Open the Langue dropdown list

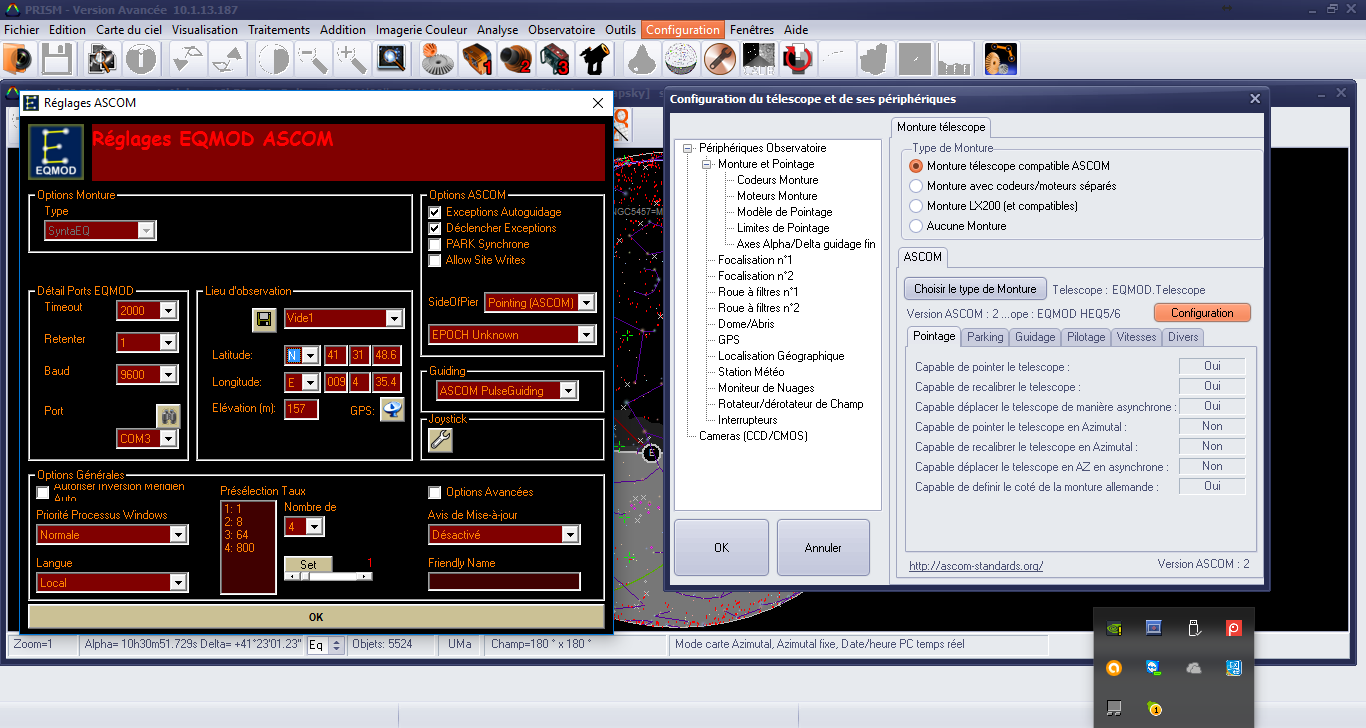[178, 583]
